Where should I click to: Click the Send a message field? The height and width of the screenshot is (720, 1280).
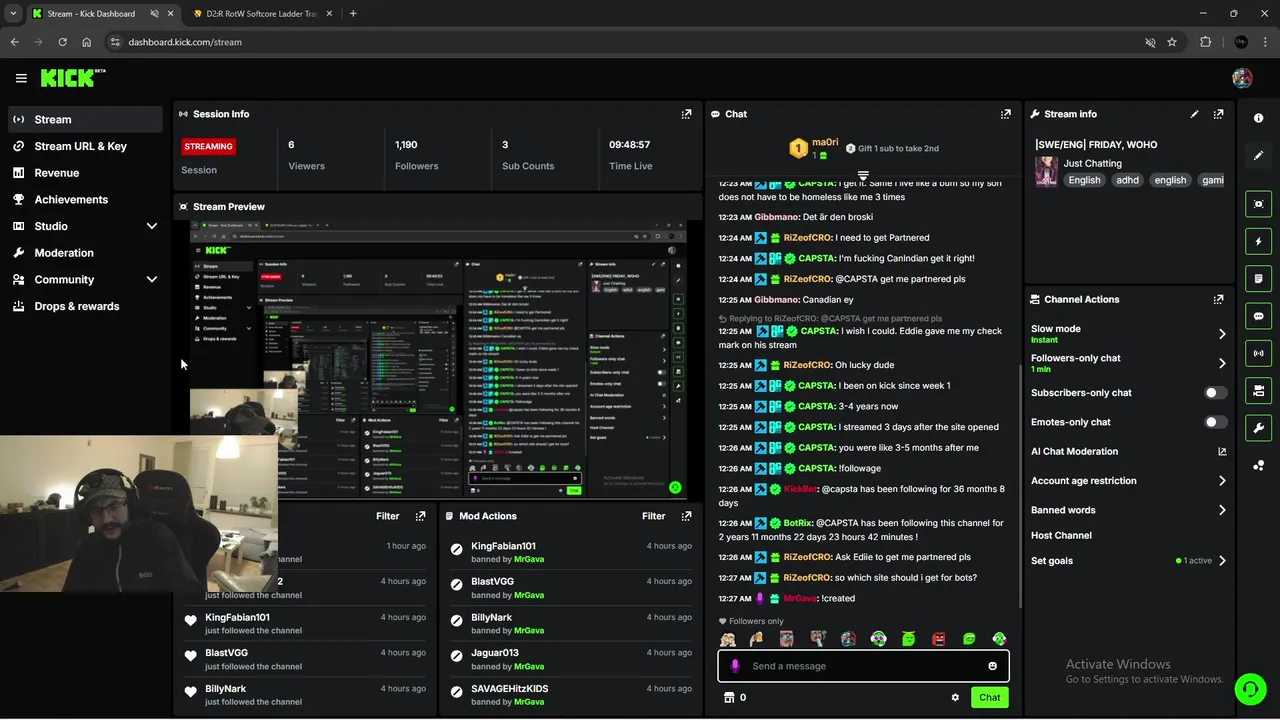(862, 666)
